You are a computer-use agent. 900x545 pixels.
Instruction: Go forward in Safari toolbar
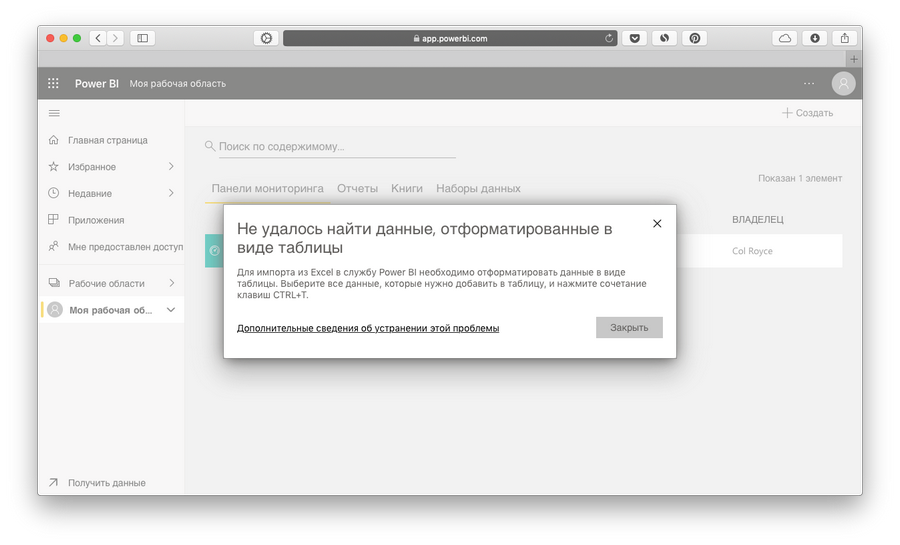[x=115, y=38]
